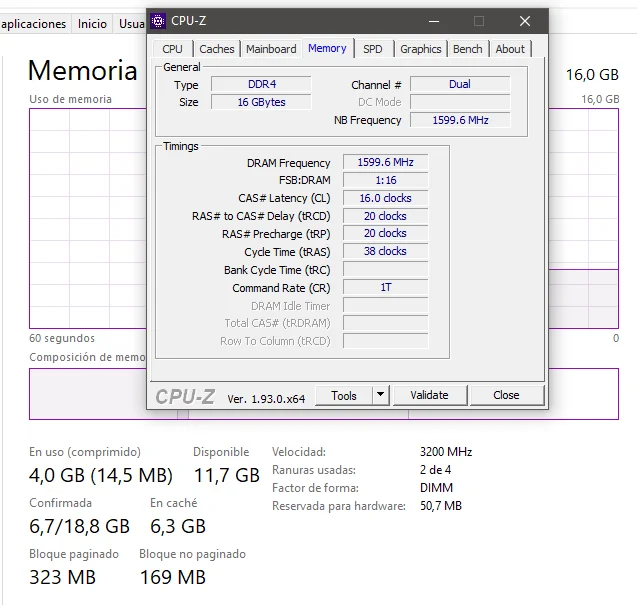637x609 pixels.
Task: Close the CPU-Z window with X
Action: coord(524,21)
